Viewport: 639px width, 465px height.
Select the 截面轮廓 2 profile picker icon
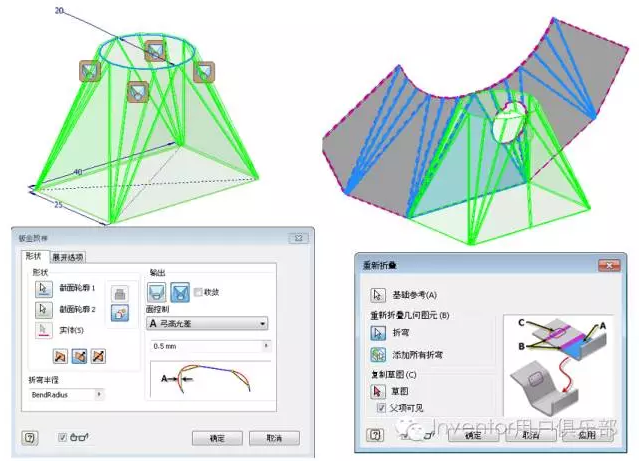pyautogui.click(x=42, y=308)
